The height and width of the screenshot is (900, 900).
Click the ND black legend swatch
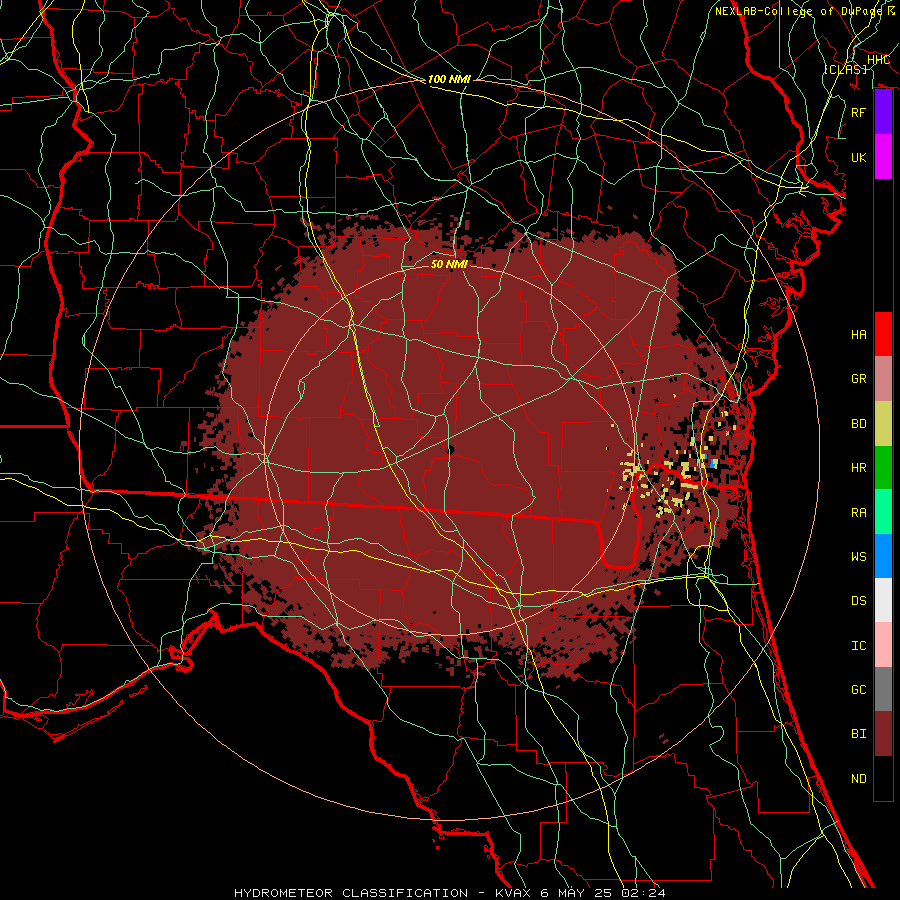(883, 778)
